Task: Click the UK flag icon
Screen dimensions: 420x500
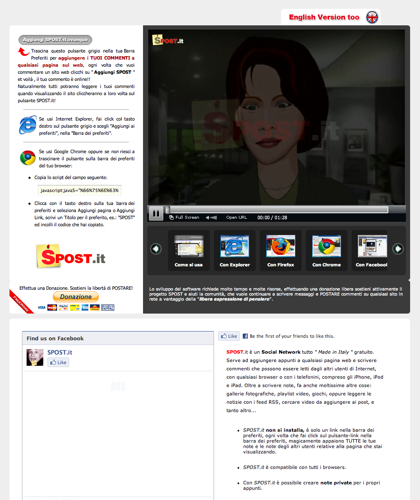Action: coord(372,17)
